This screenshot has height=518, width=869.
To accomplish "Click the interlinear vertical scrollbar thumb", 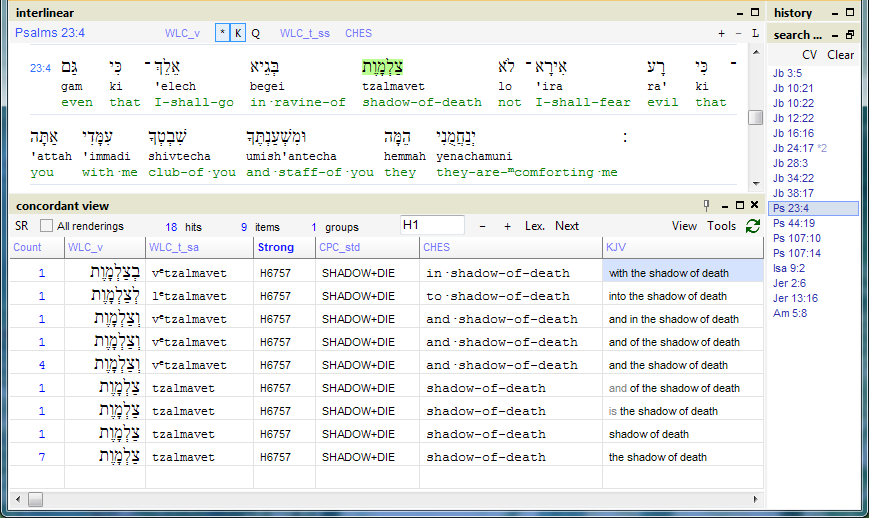I will click(755, 117).
